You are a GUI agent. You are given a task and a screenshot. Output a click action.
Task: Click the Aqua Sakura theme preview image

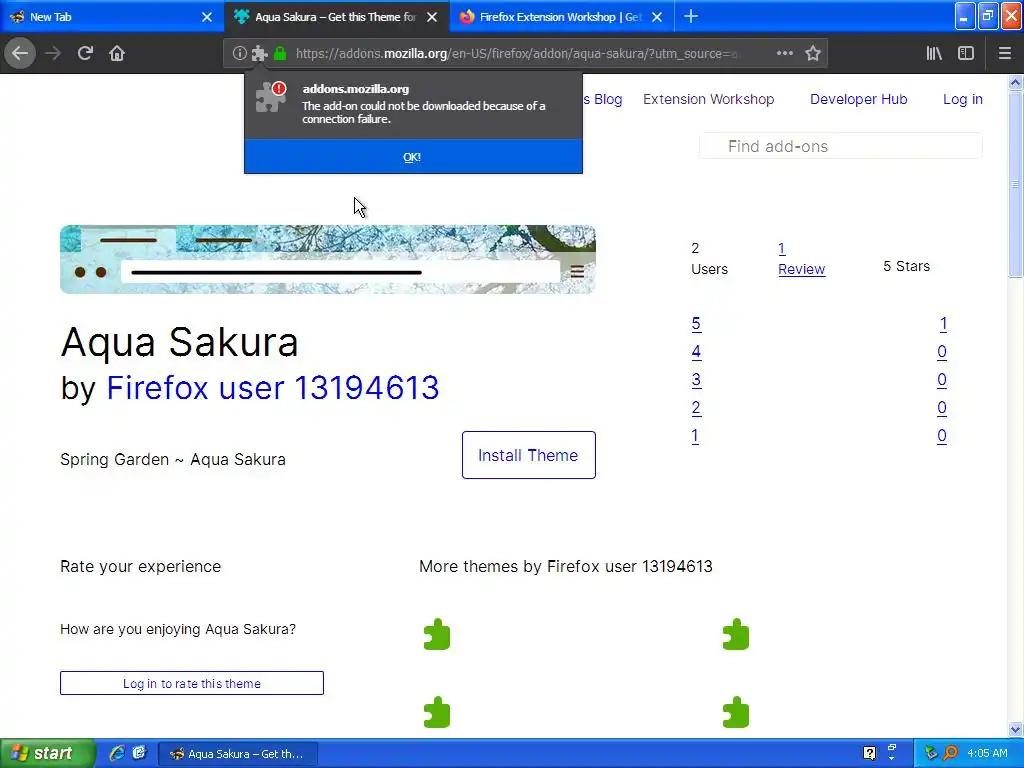[328, 259]
